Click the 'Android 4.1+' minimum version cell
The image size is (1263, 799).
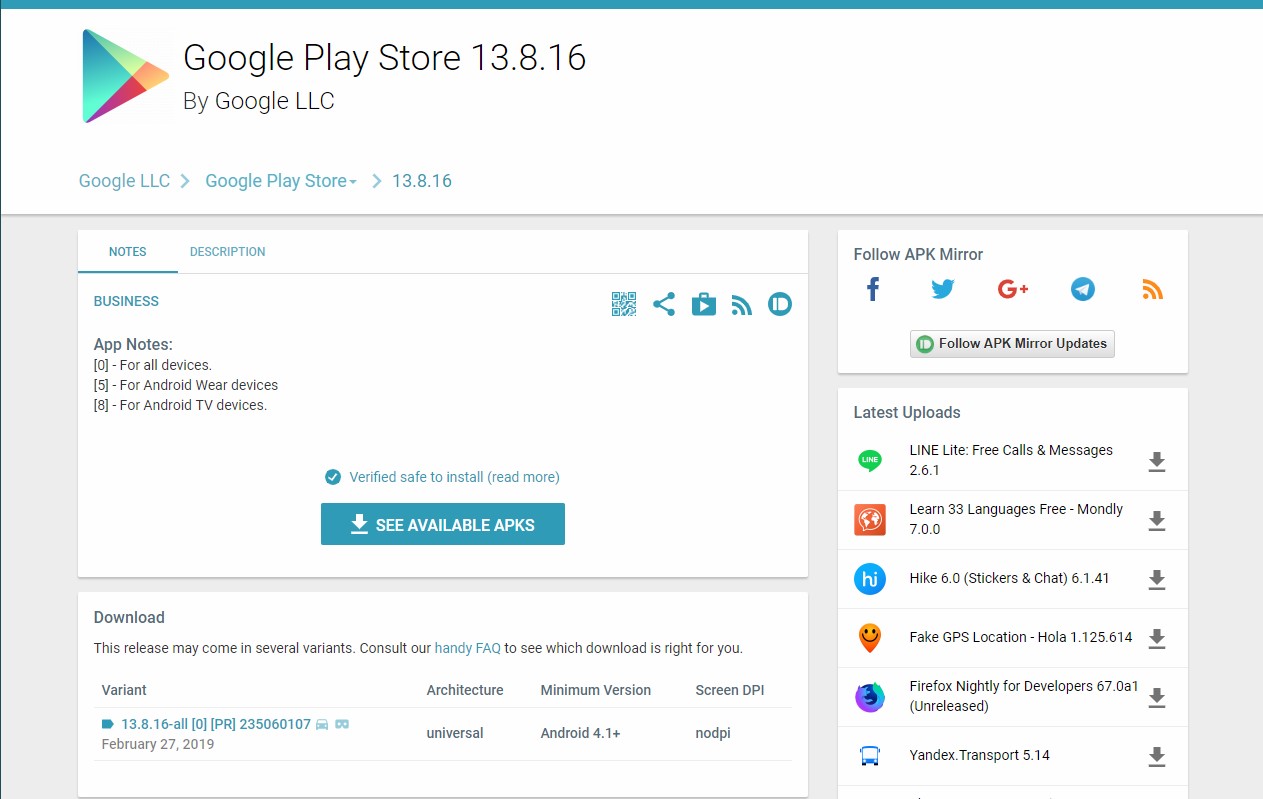point(580,733)
